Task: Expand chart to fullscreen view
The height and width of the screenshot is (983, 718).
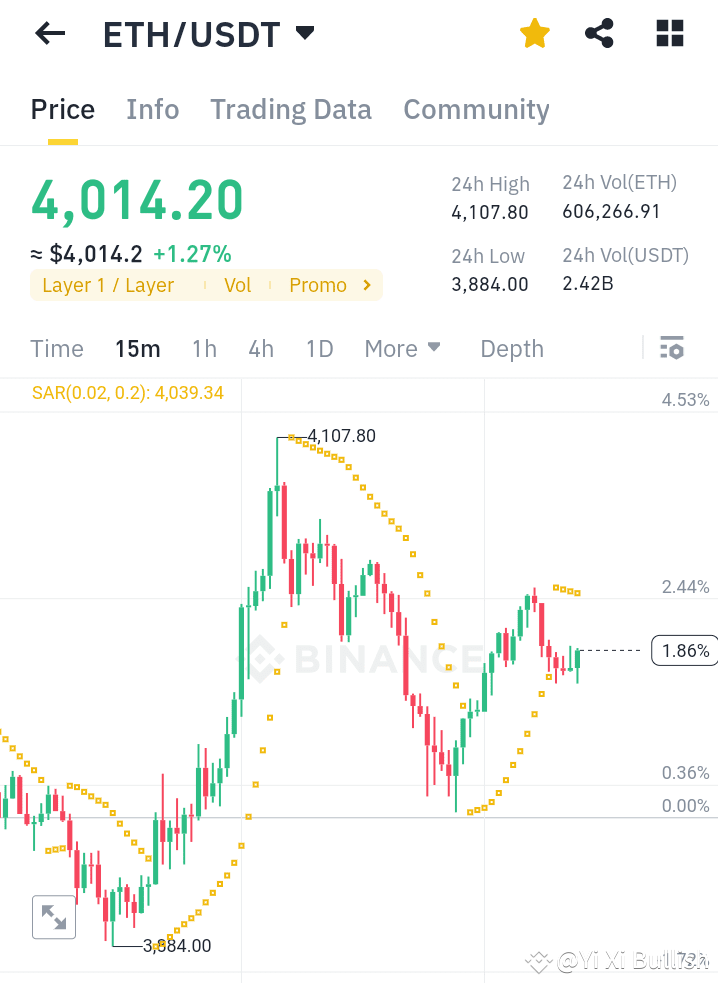Action: pos(53,917)
